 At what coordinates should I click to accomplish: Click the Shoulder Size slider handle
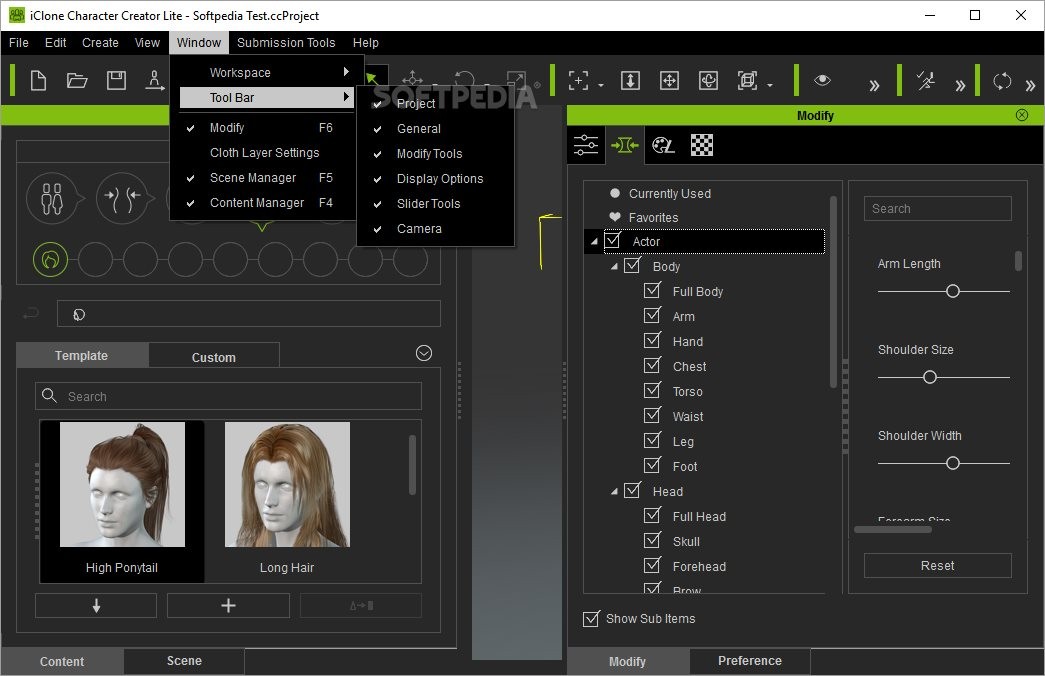tap(930, 377)
